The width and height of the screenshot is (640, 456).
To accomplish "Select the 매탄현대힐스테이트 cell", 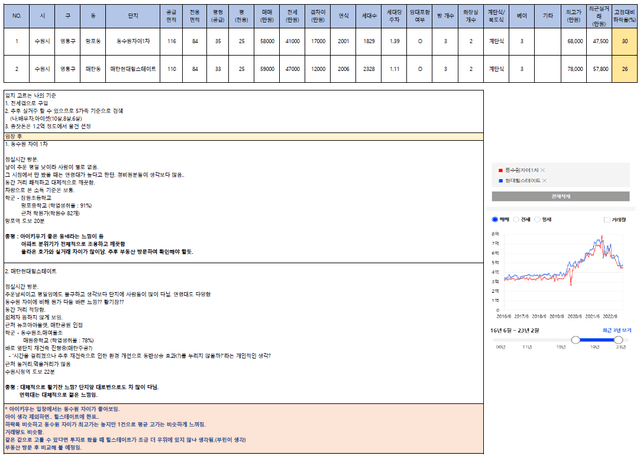I will click(133, 69).
